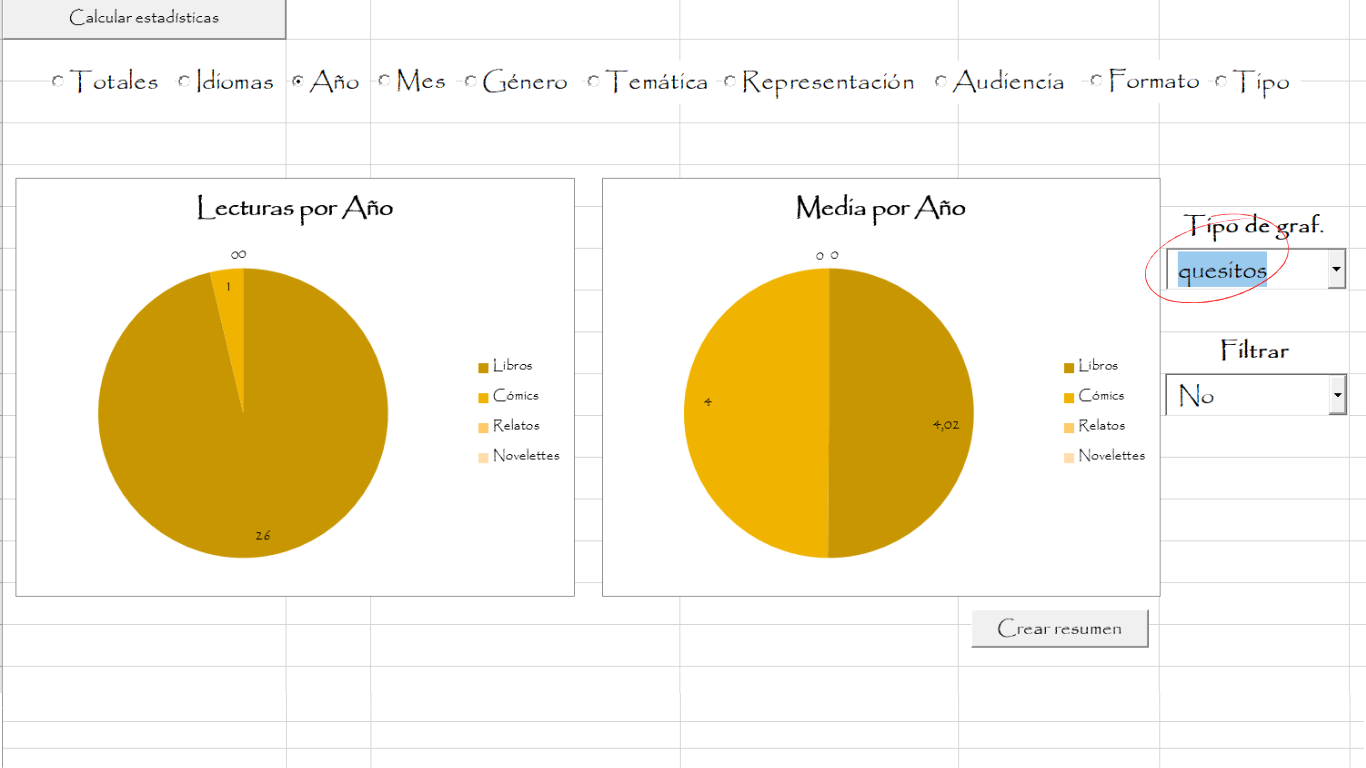Switch statistics to Género
1366x768 pixels.
click(x=471, y=82)
